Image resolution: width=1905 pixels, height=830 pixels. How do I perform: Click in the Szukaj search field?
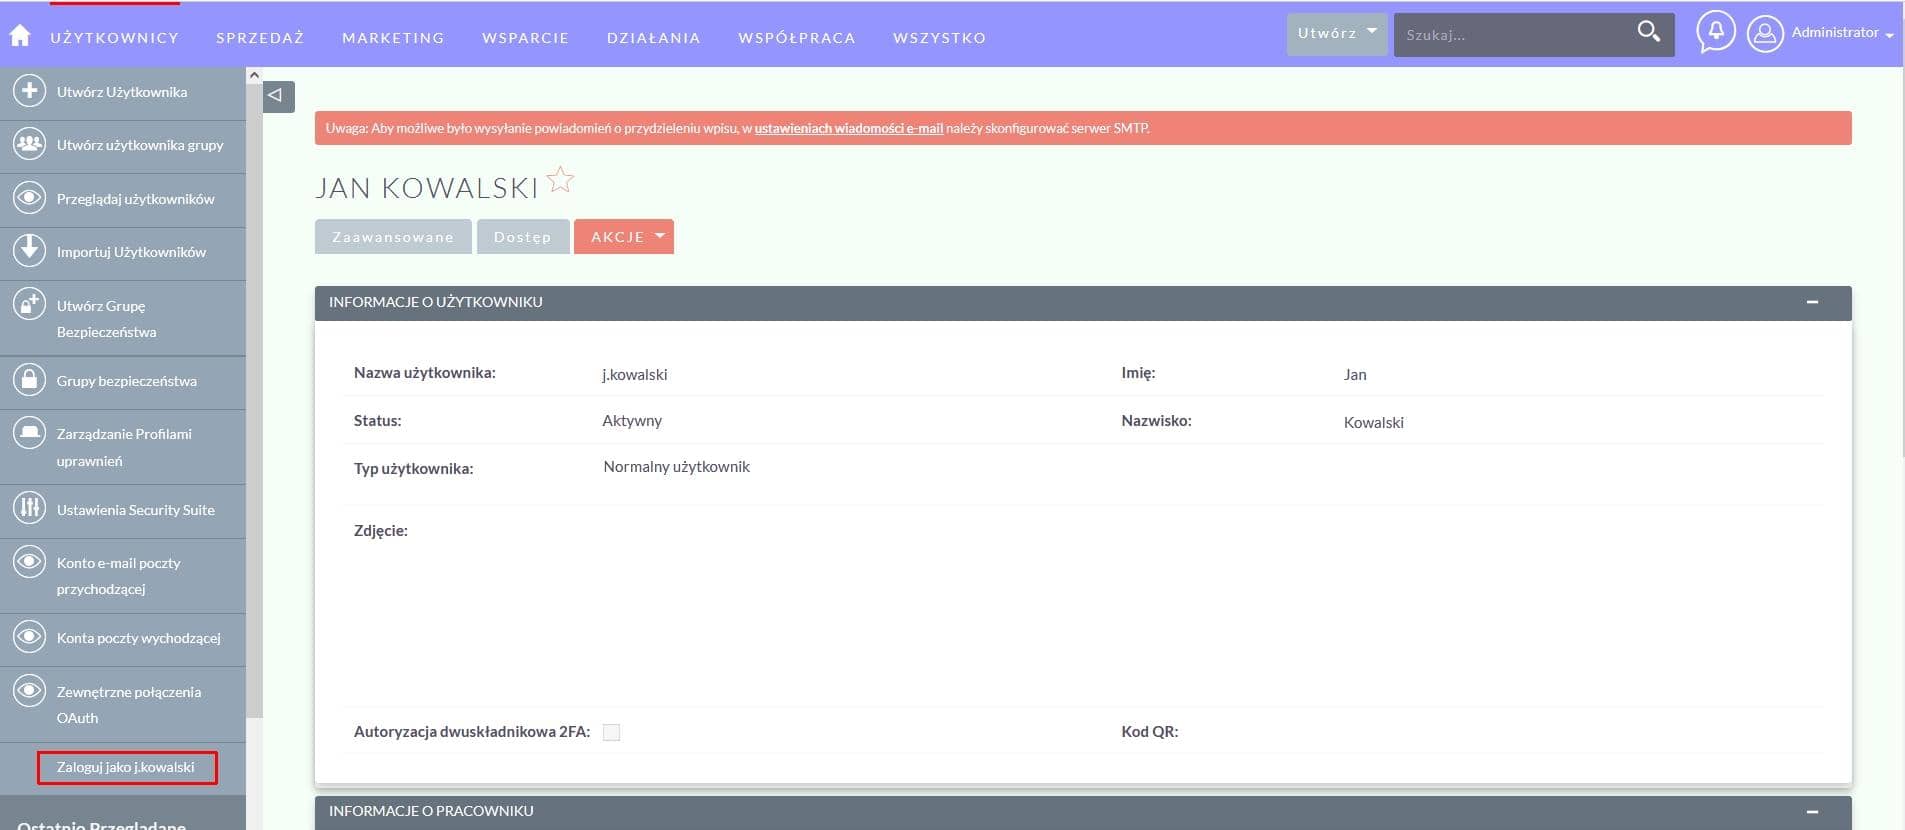click(1513, 35)
